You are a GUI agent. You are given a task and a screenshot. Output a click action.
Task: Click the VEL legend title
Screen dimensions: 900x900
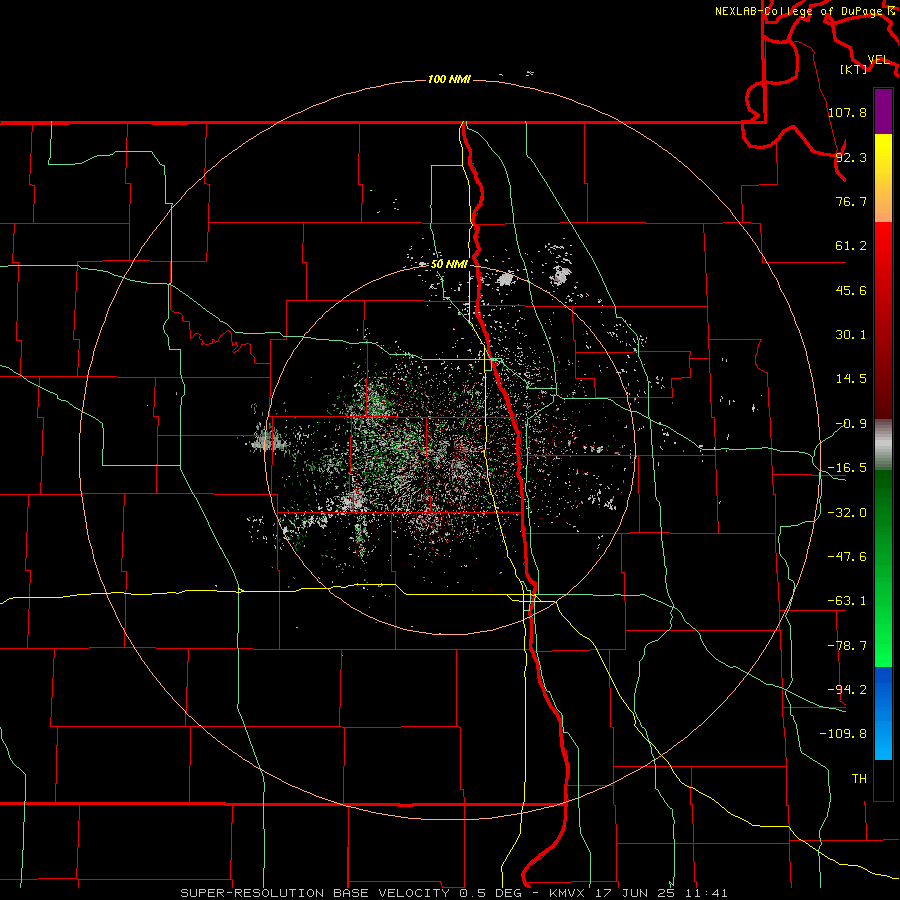878,60
